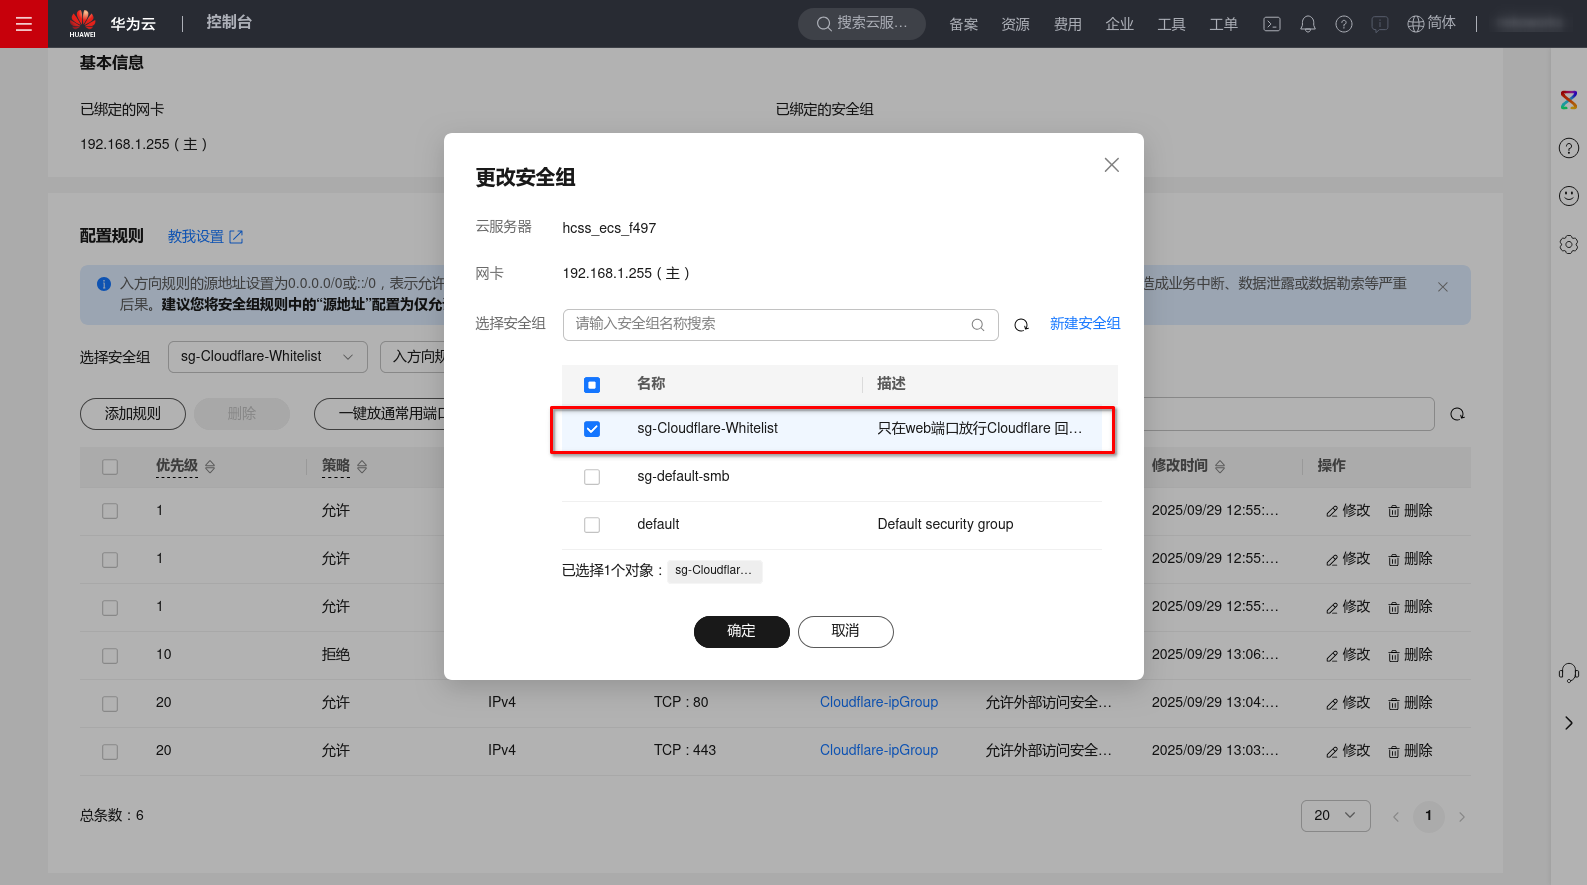1587x885 pixels.
Task: Click the smiley feedback icon in sidebar
Action: pyautogui.click(x=1568, y=196)
